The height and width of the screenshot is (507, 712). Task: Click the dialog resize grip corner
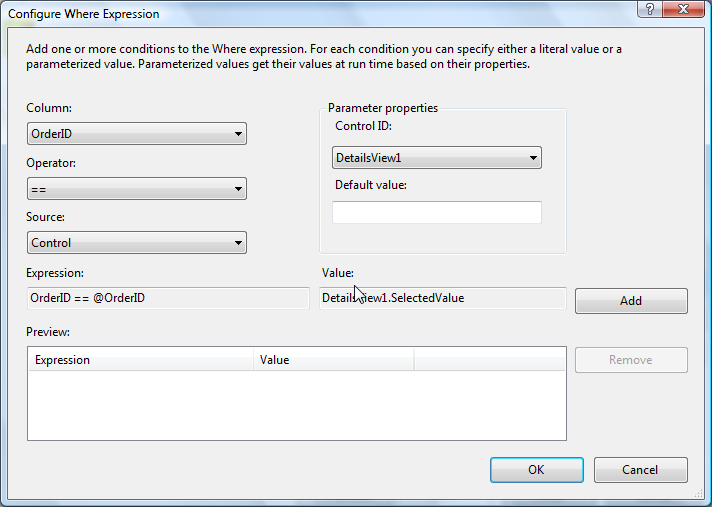[704, 499]
